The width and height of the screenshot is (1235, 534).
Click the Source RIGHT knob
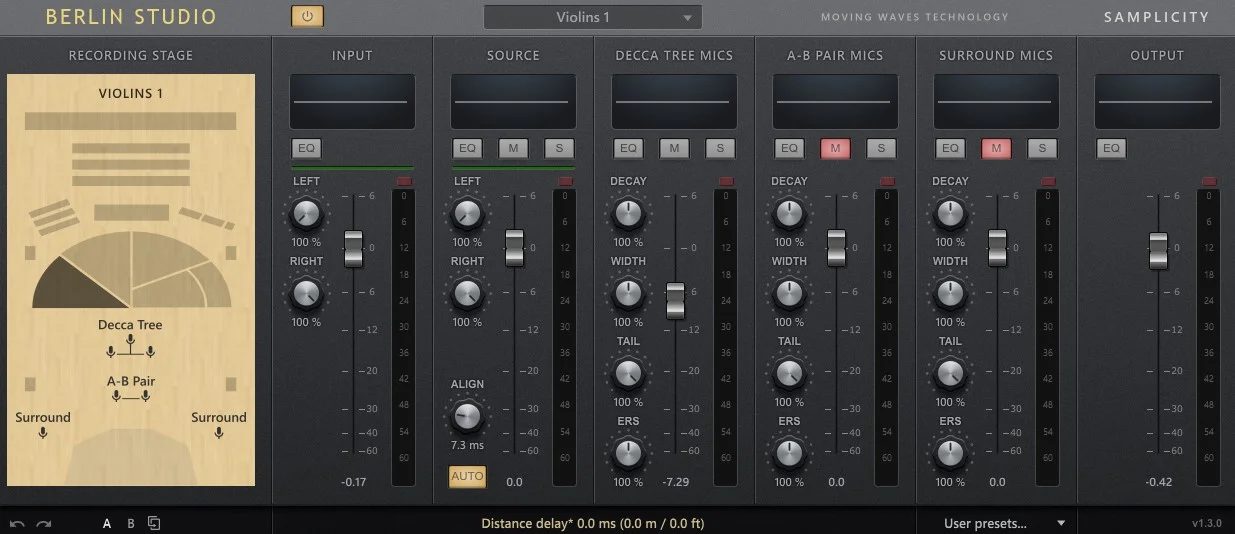point(467,293)
